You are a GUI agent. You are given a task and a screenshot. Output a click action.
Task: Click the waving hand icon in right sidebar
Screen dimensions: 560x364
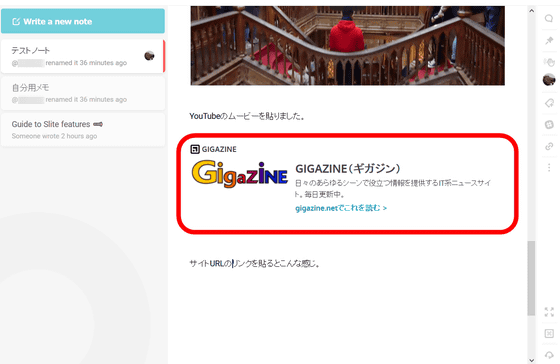pos(549,62)
